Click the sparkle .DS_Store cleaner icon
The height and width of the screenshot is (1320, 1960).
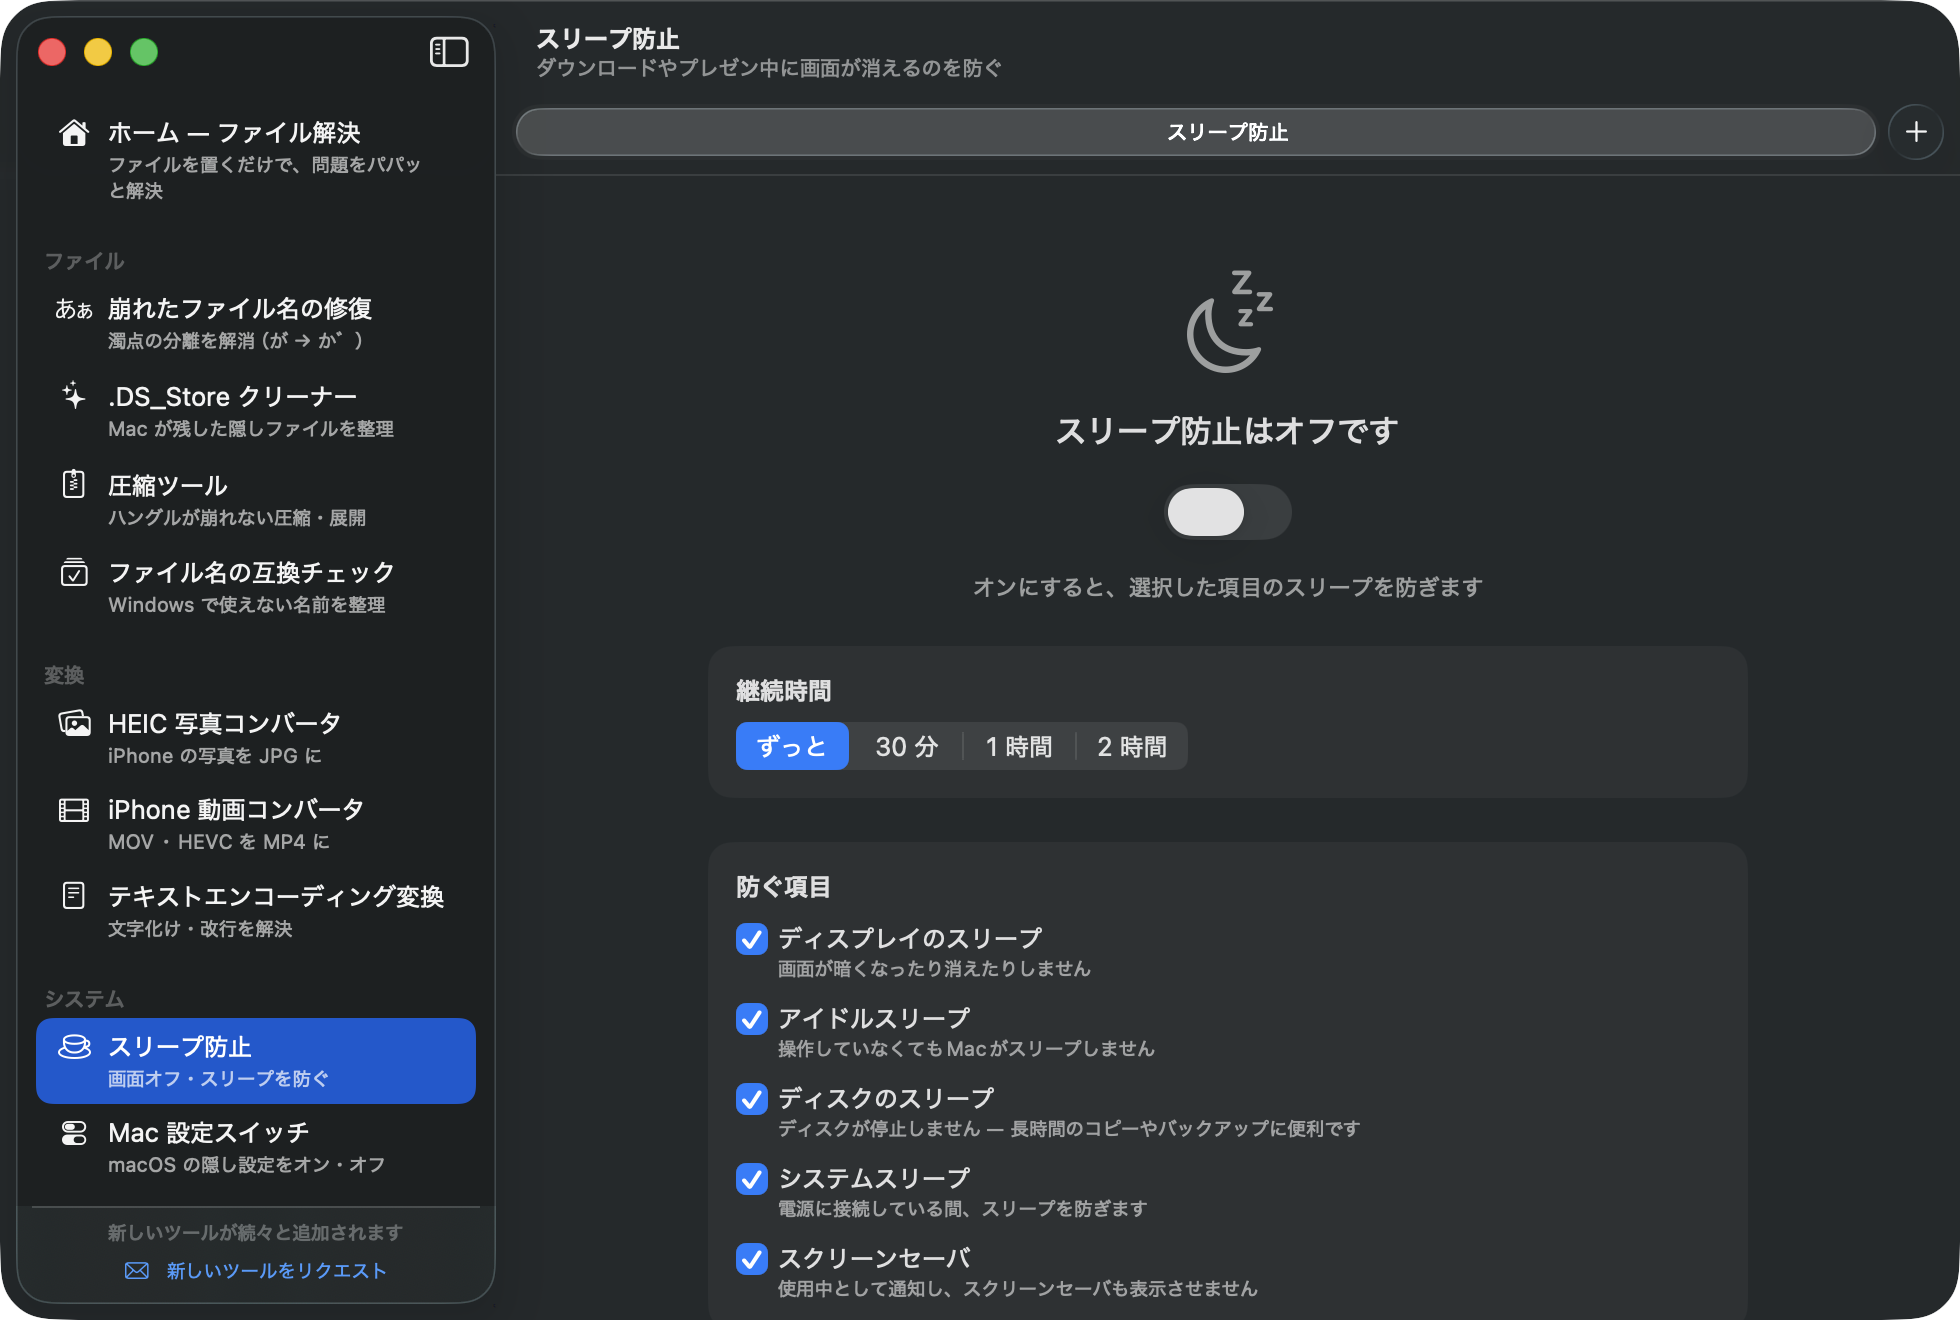(74, 396)
